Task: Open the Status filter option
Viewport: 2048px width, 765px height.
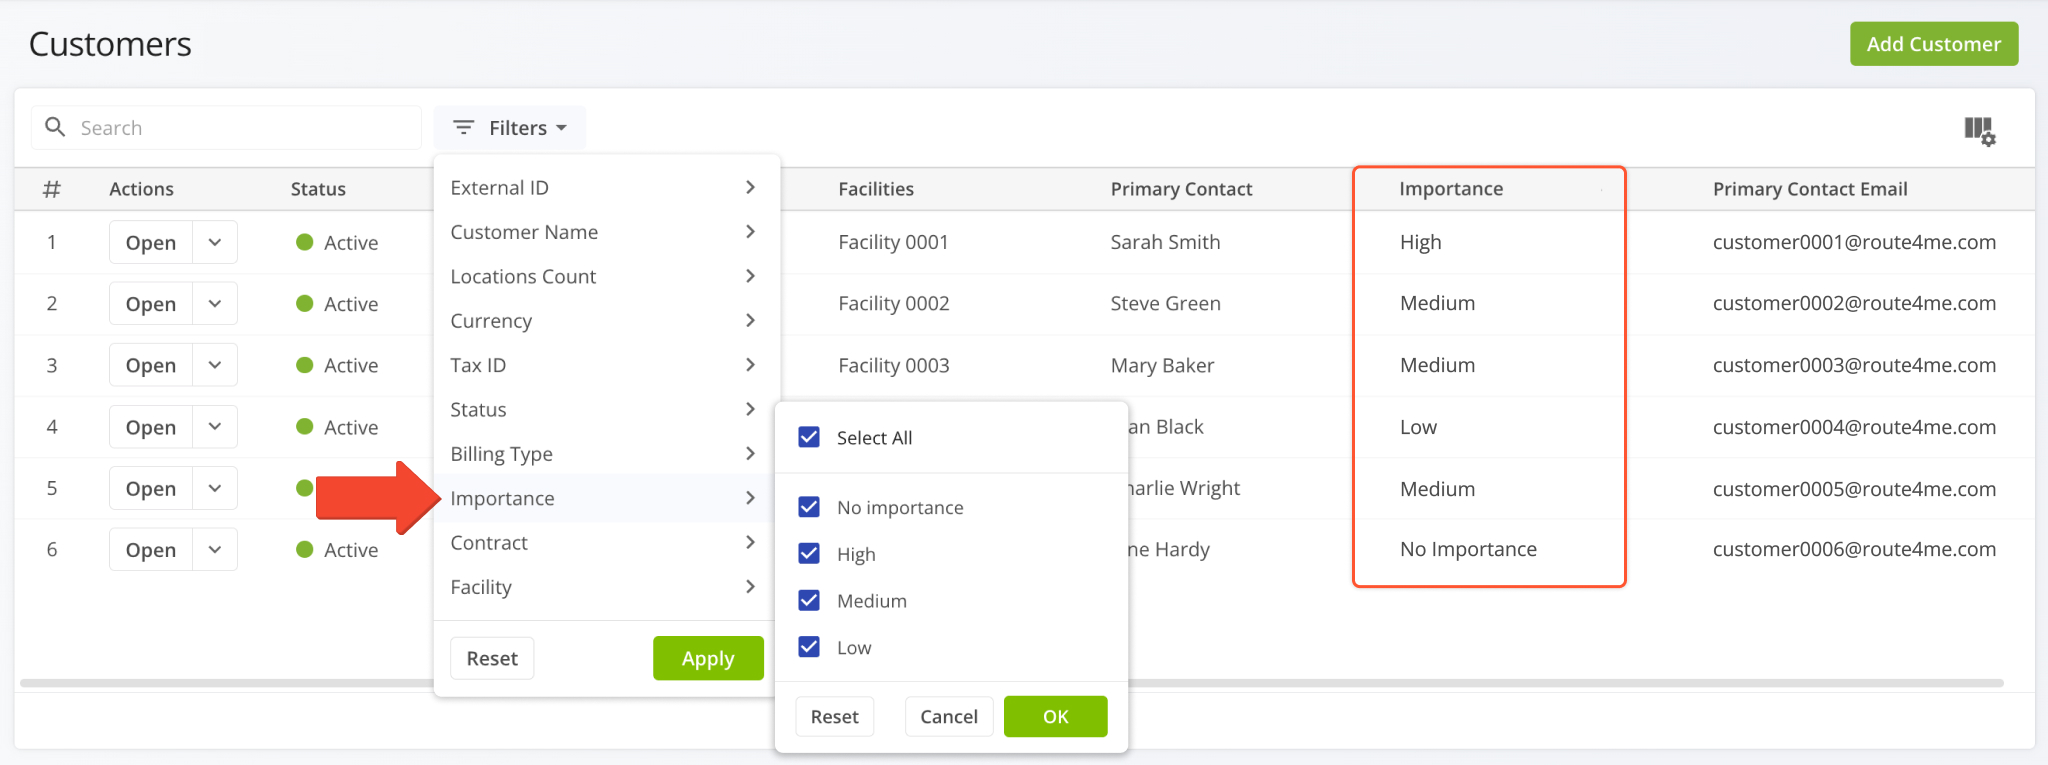Action: 606,409
